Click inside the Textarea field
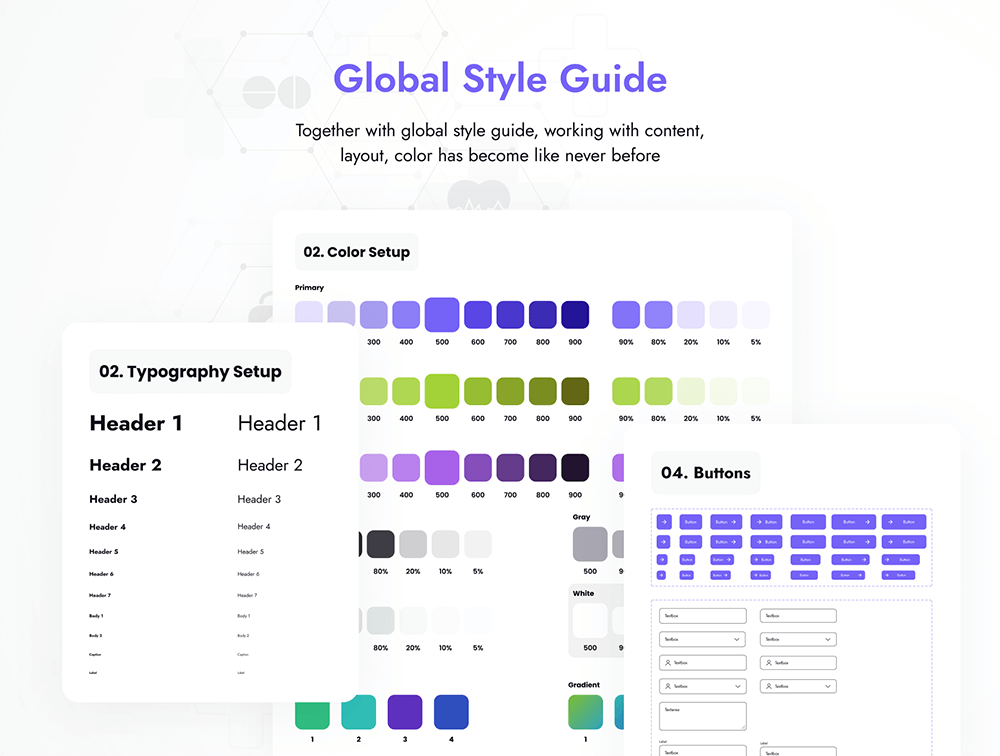 [702, 716]
